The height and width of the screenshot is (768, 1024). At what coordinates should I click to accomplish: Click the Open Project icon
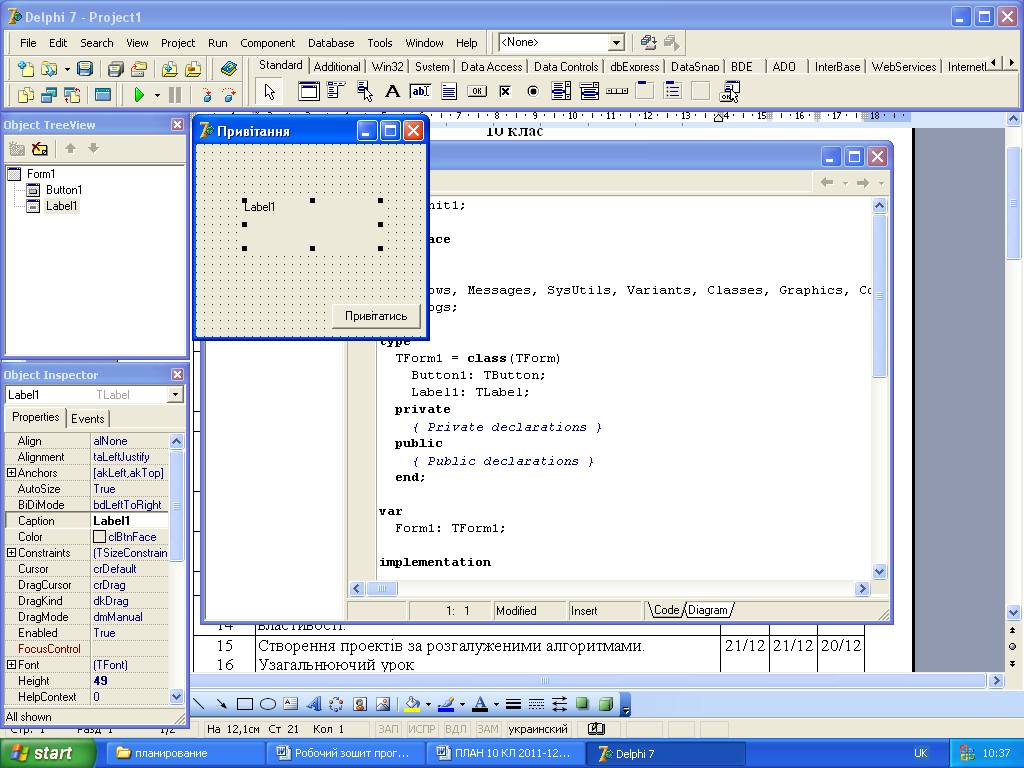coord(138,68)
